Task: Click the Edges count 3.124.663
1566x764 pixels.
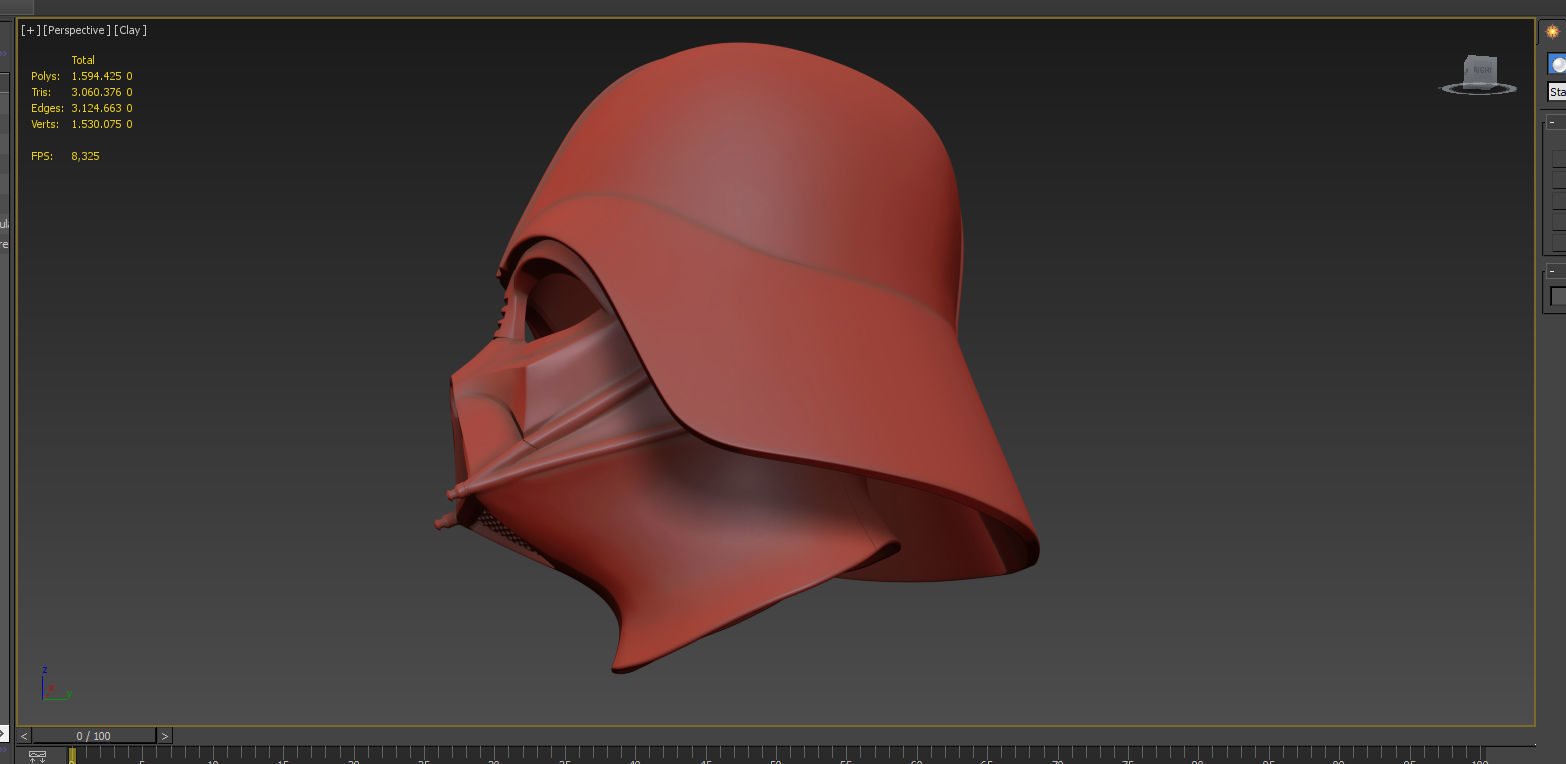Action: pos(98,108)
